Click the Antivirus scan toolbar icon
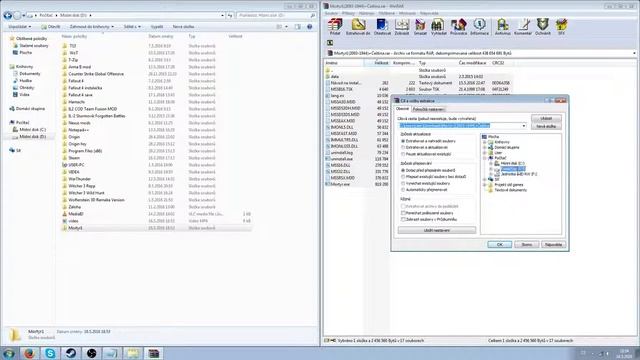 coord(502,27)
